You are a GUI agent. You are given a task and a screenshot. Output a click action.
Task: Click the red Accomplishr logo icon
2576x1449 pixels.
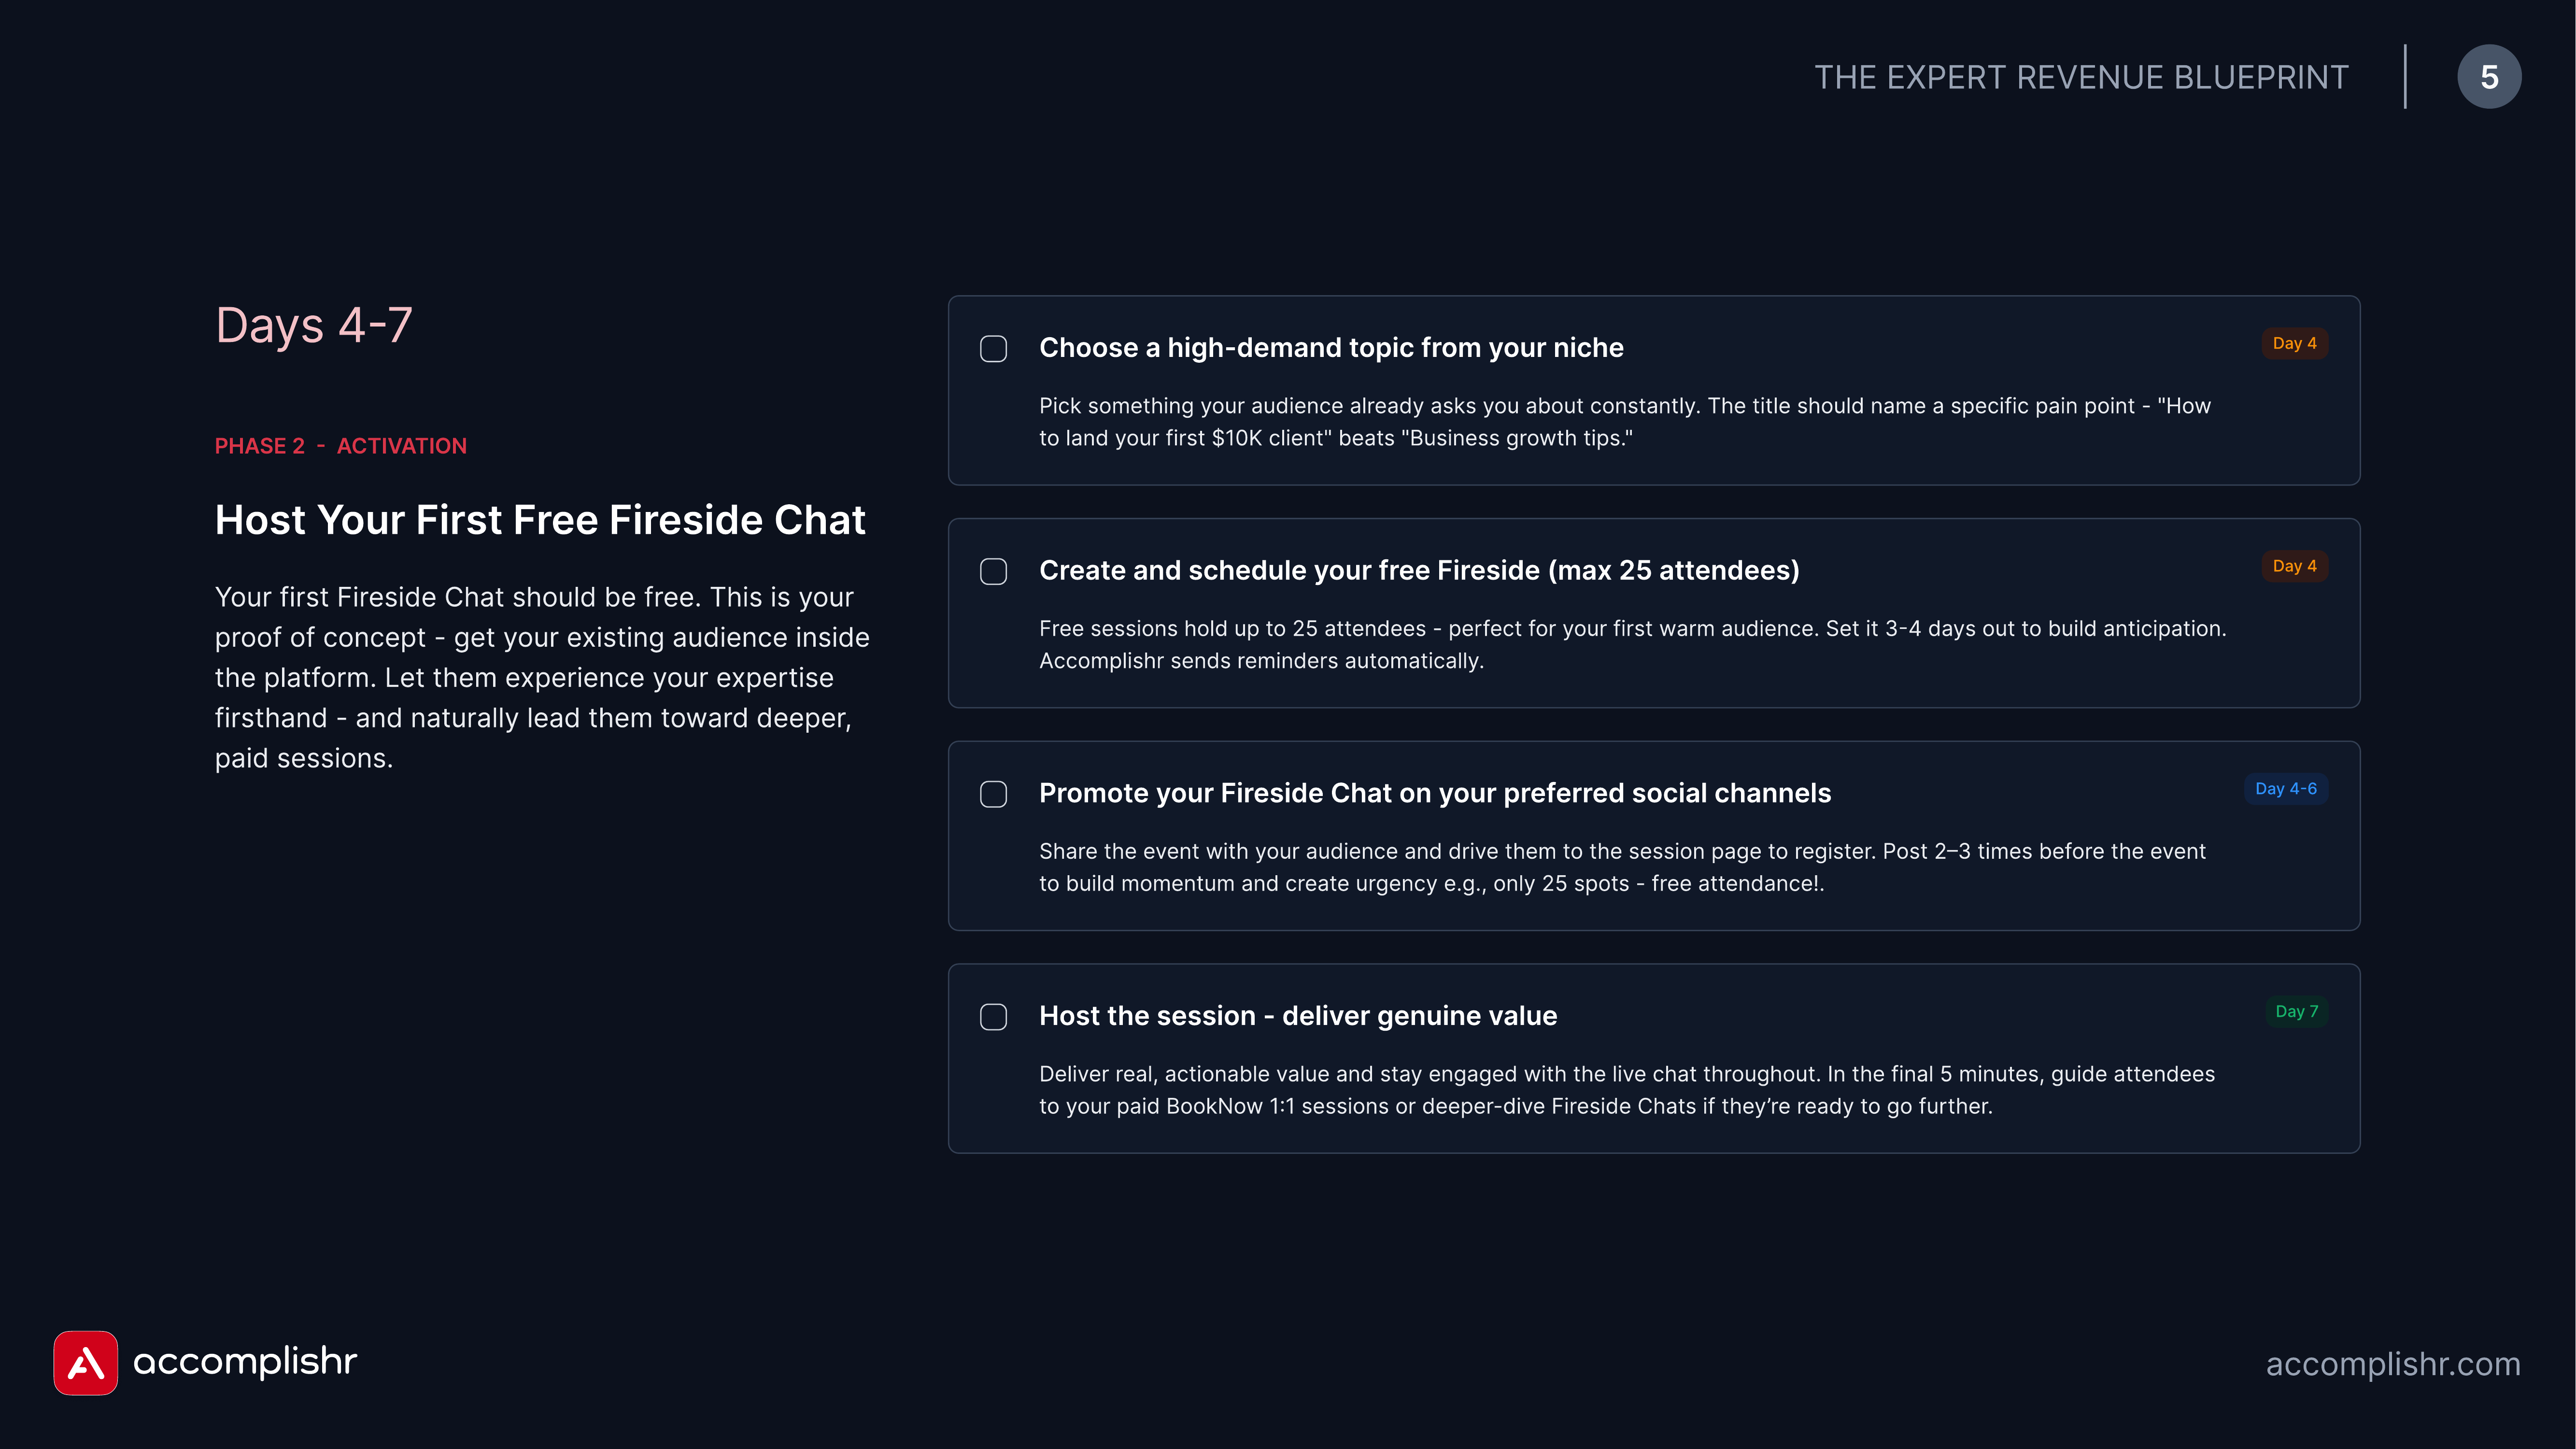point(86,1362)
